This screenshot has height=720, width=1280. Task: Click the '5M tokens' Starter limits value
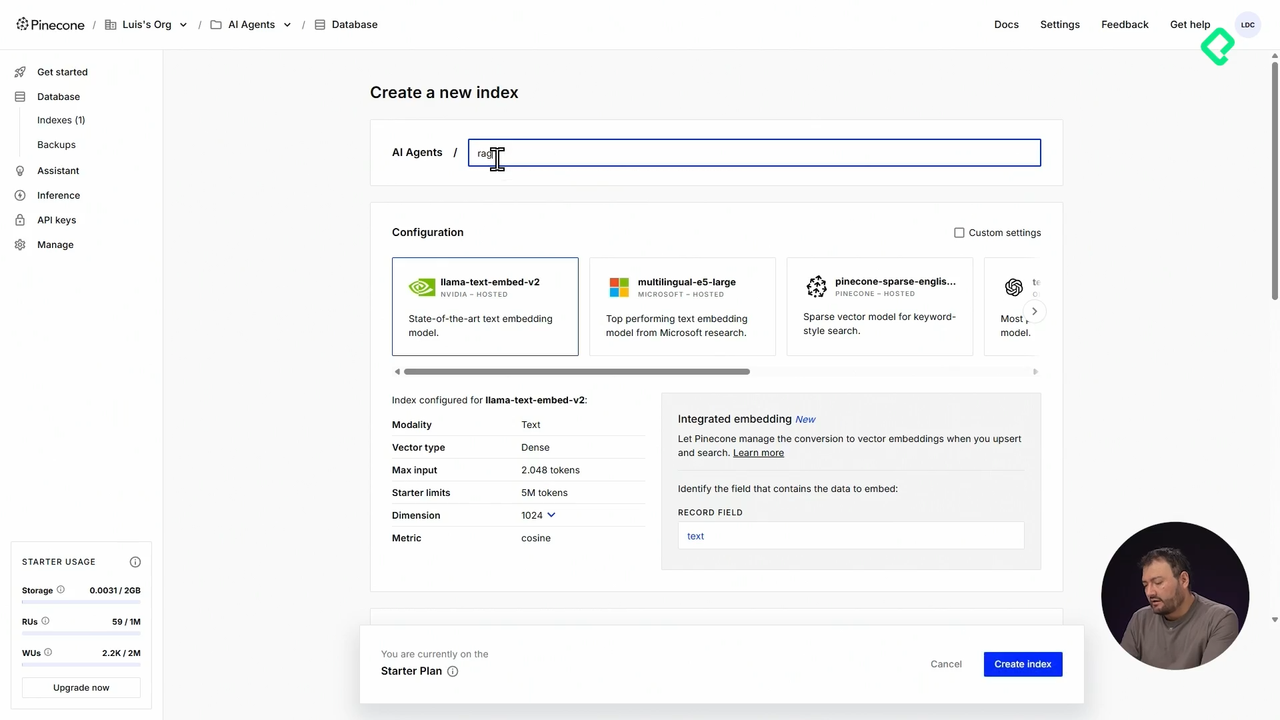point(544,493)
